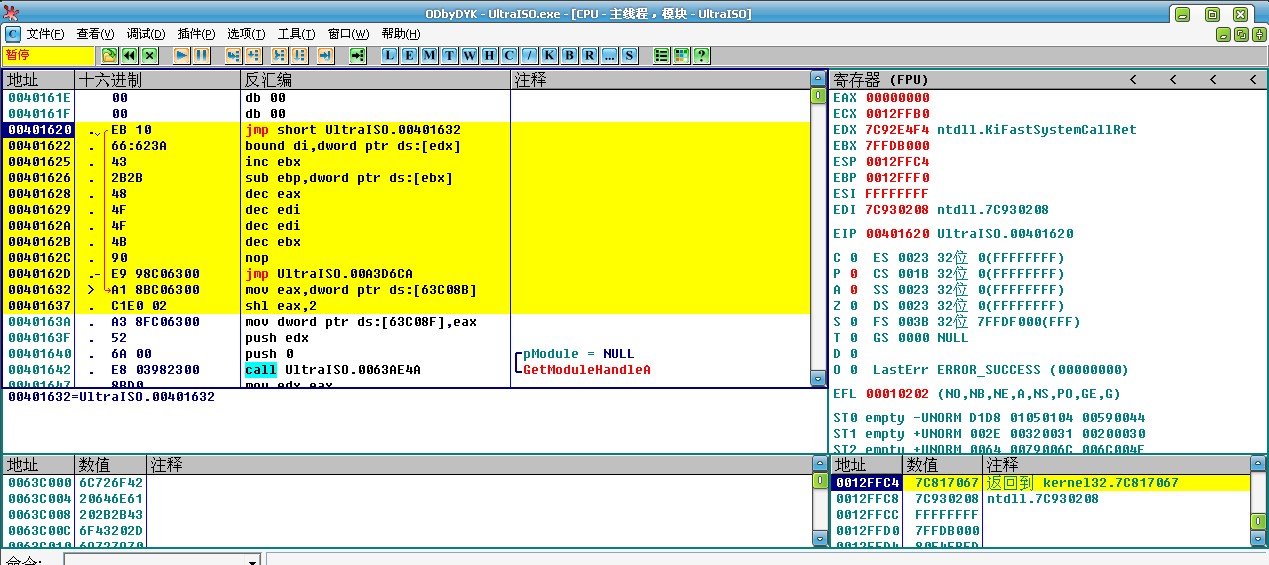Select the push edx instruction row

[x=406, y=338]
